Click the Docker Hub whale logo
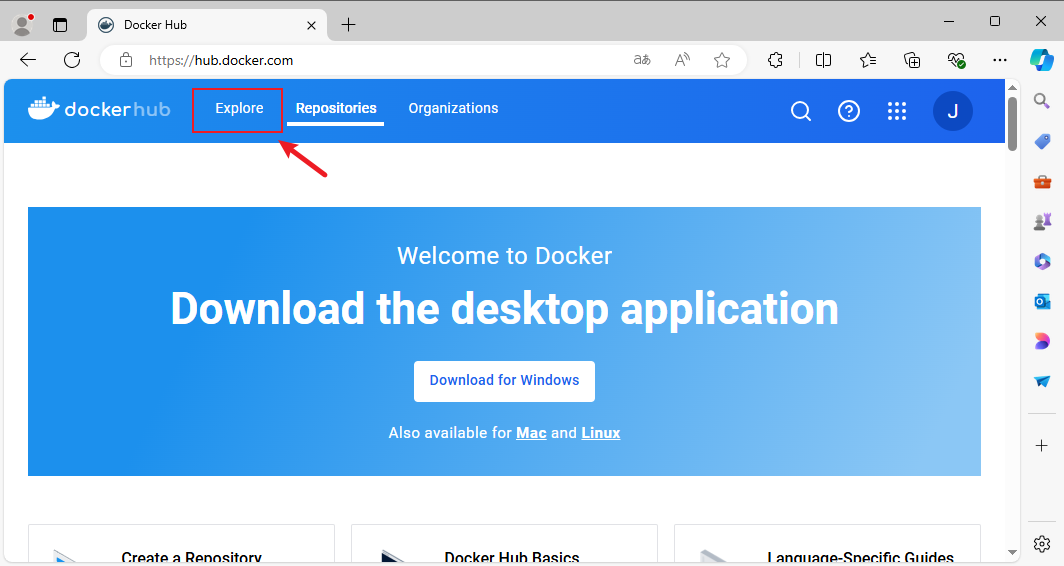Viewport: 1064px width, 566px height. pyautogui.click(x=99, y=109)
